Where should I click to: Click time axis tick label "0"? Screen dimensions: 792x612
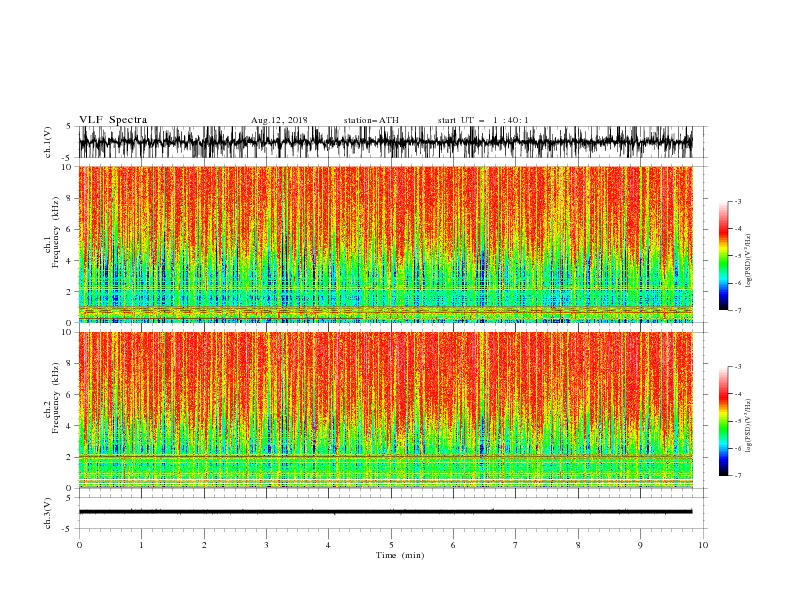tap(79, 545)
